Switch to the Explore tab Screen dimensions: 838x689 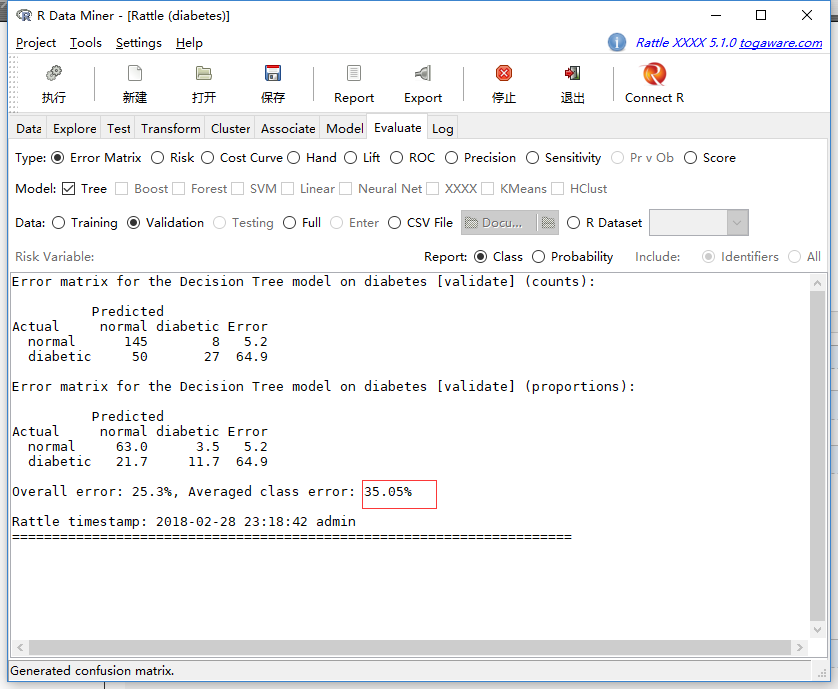[x=74, y=128]
